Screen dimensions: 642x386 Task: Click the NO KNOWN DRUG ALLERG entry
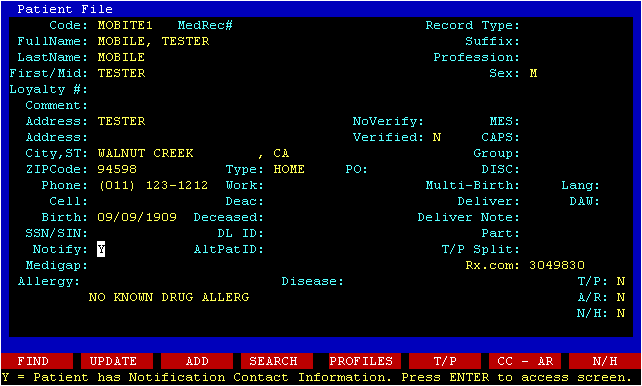click(169, 297)
